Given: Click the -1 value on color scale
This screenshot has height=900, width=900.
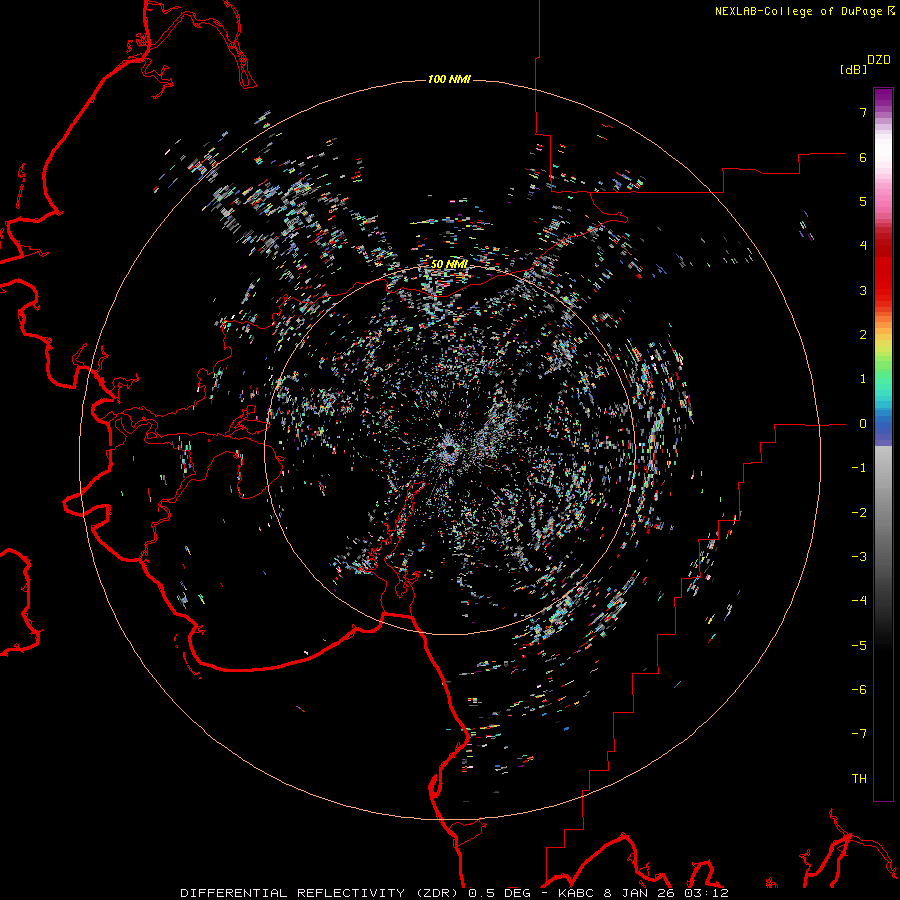Looking at the screenshot, I should click(x=859, y=468).
